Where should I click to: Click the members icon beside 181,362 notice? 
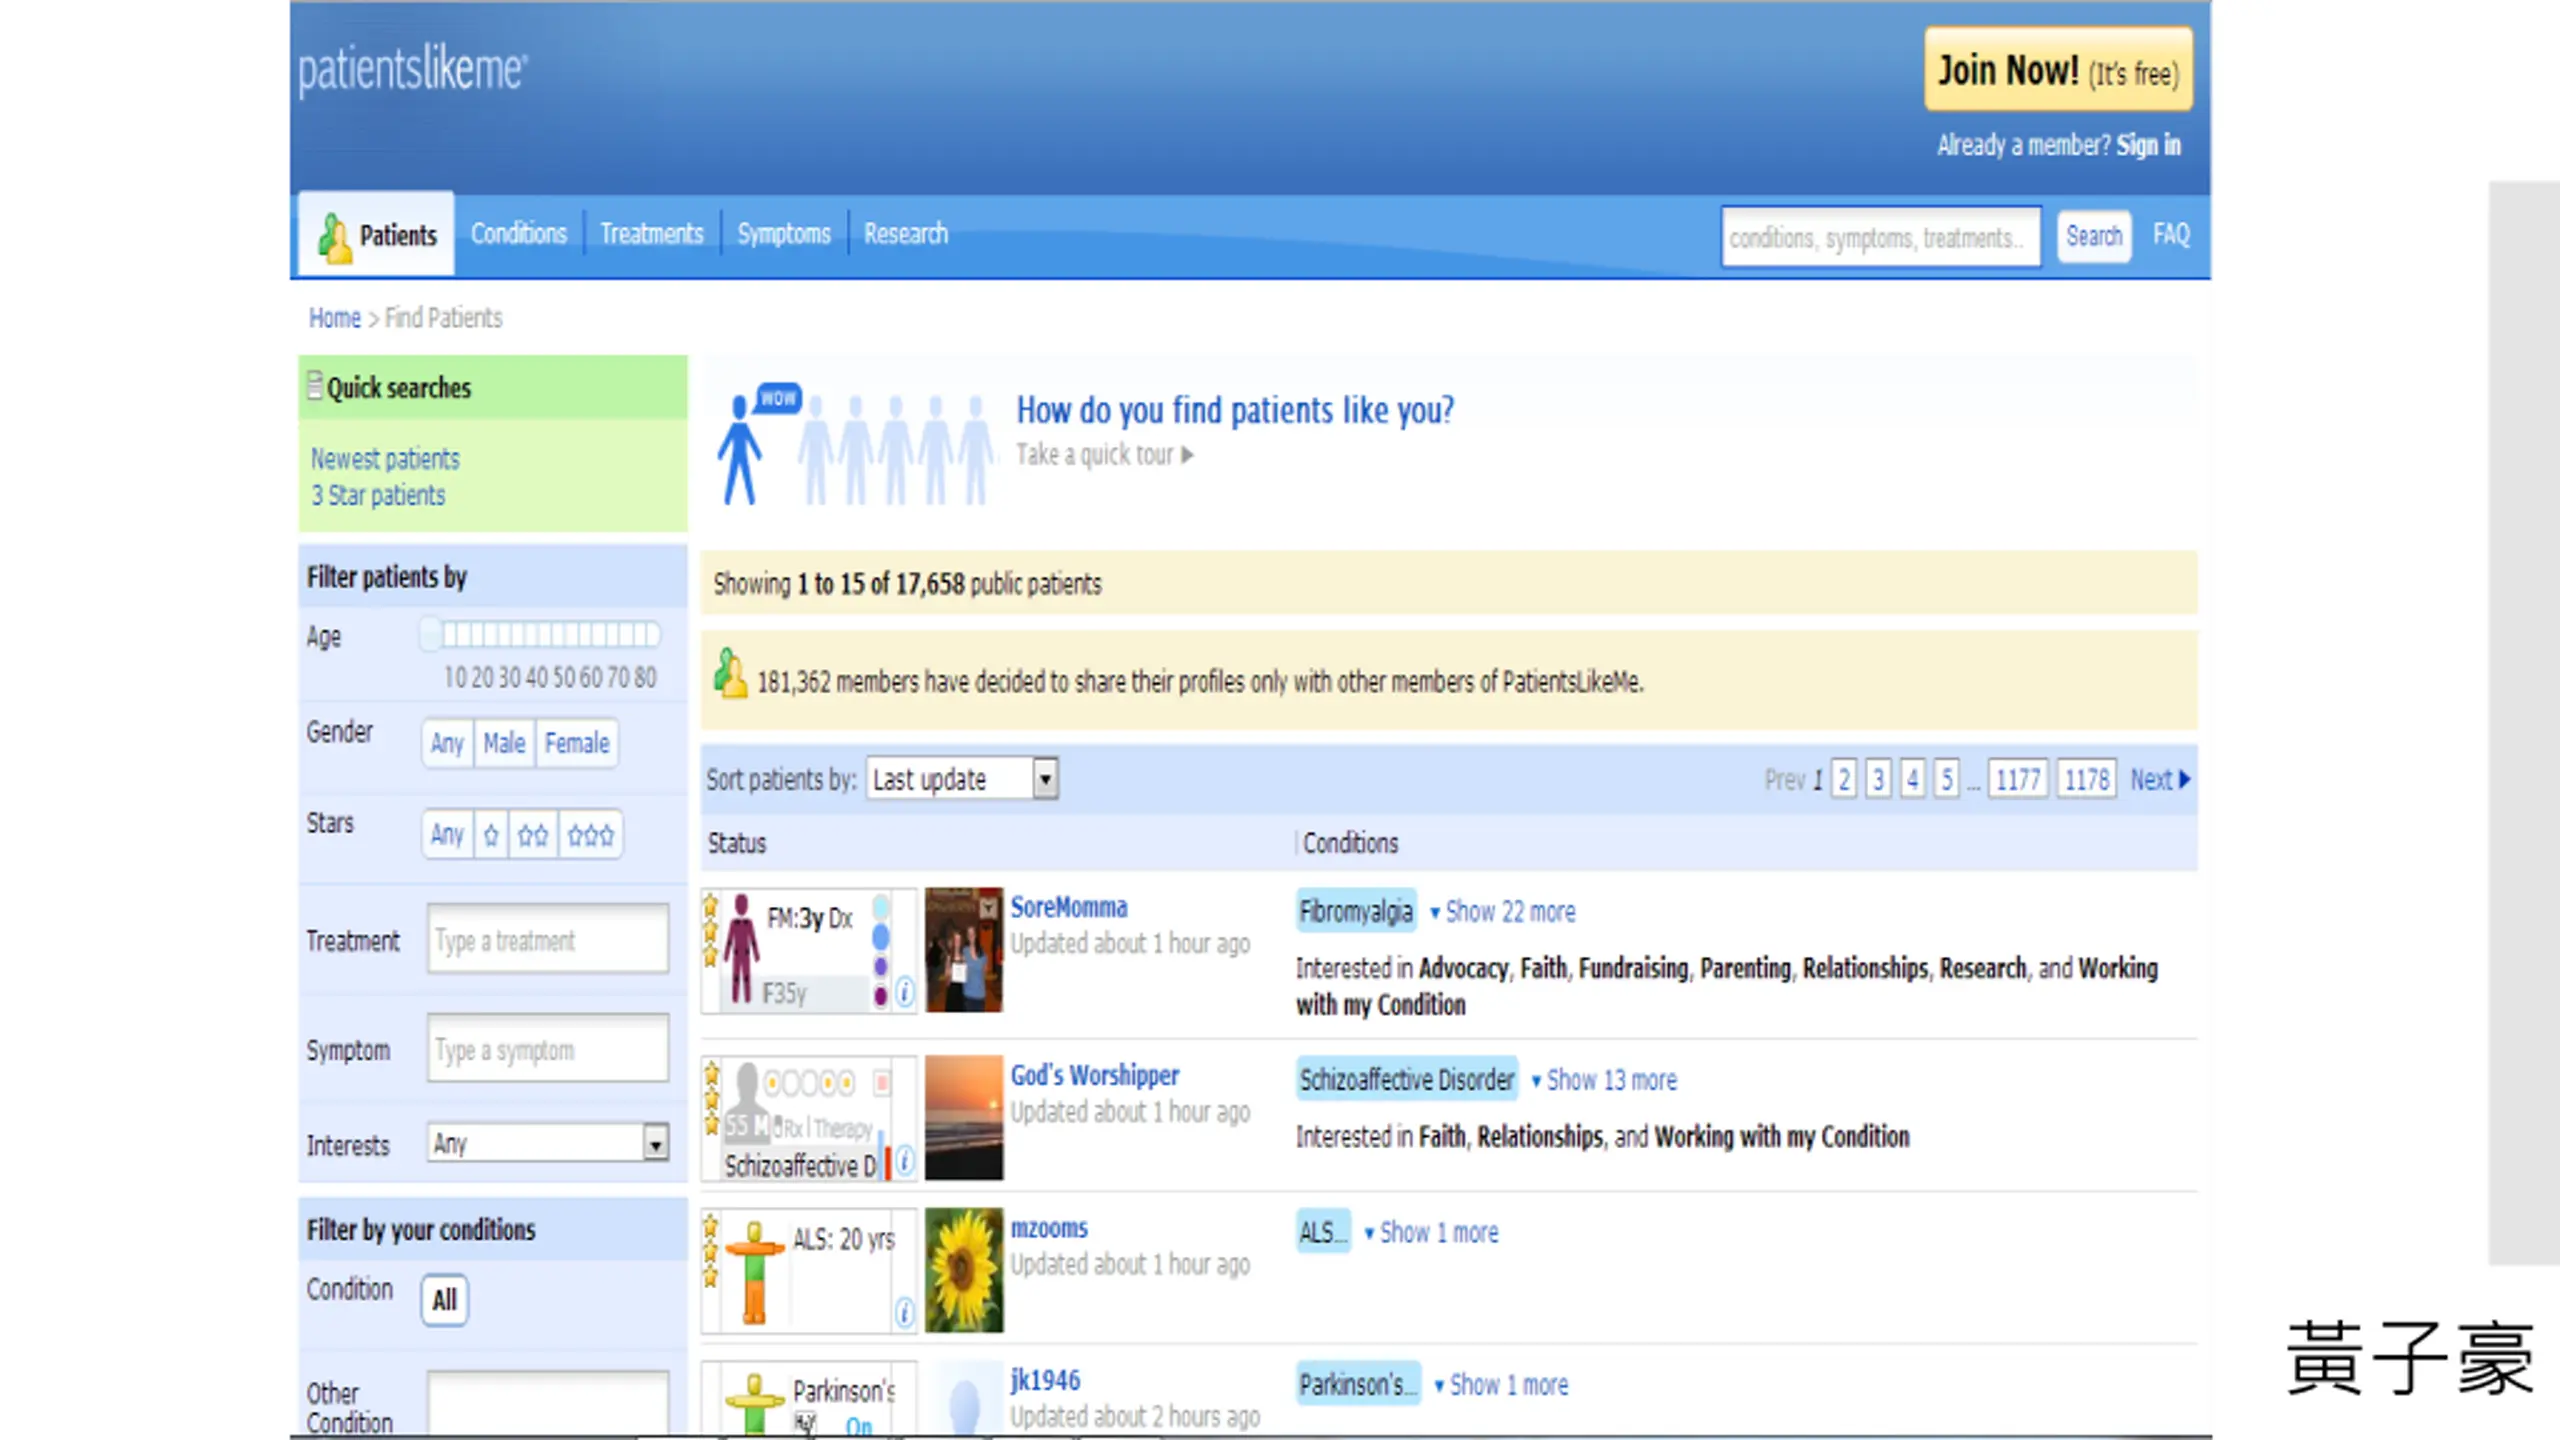coord(730,673)
